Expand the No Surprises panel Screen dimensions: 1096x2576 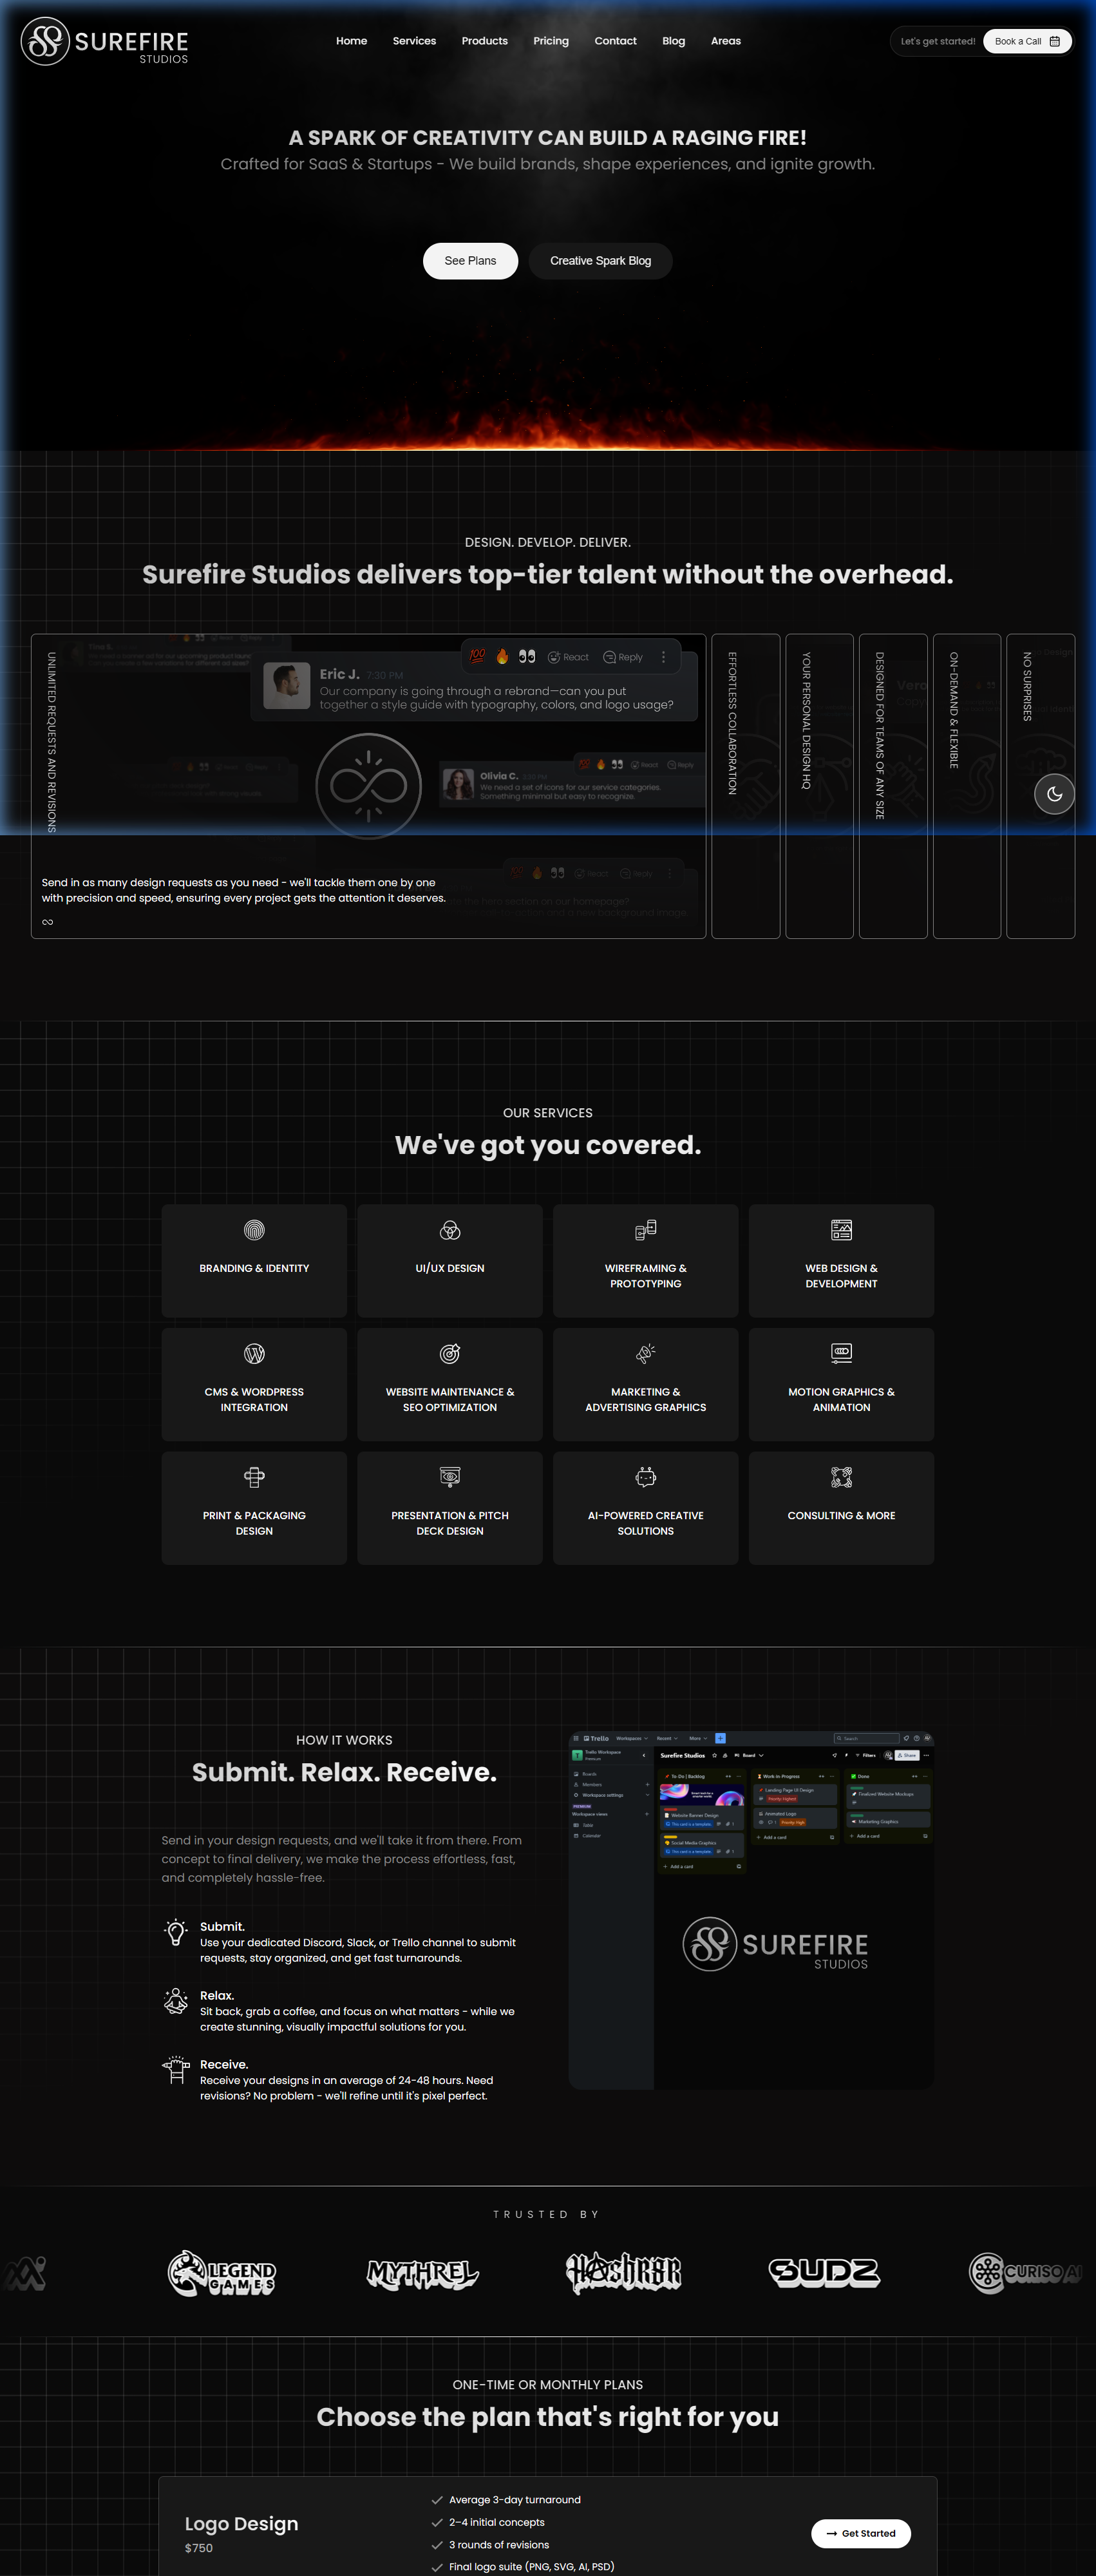(x=1040, y=786)
